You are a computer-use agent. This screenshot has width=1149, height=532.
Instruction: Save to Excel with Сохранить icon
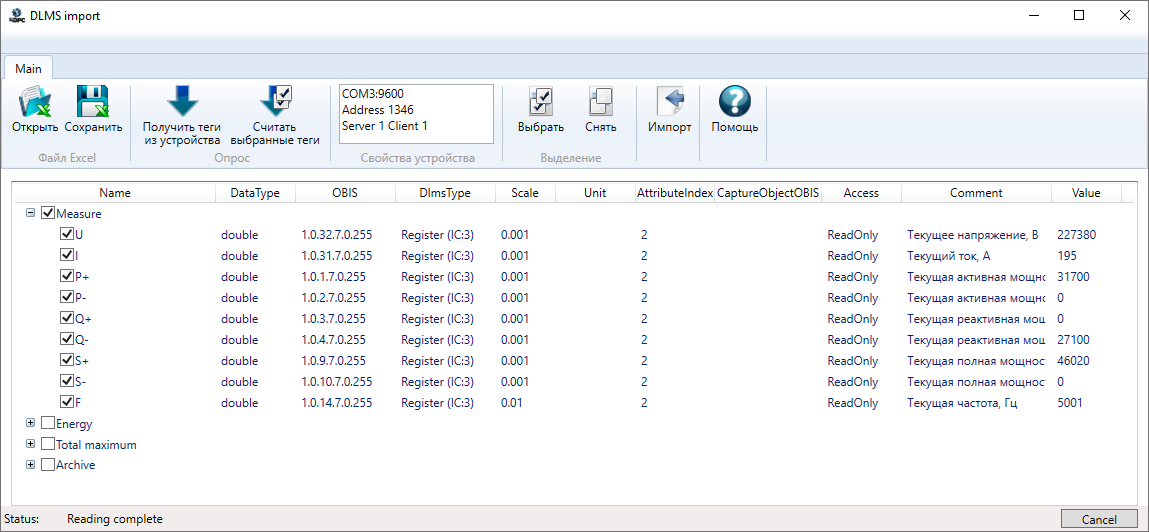(x=93, y=101)
